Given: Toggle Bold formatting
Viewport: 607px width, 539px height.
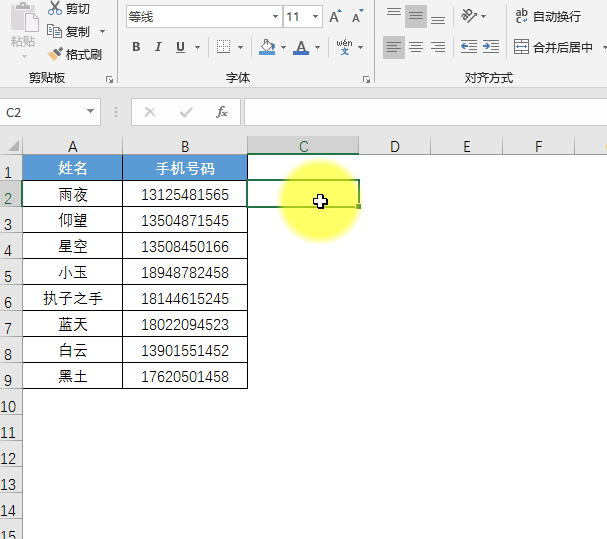Looking at the screenshot, I should (x=136, y=47).
